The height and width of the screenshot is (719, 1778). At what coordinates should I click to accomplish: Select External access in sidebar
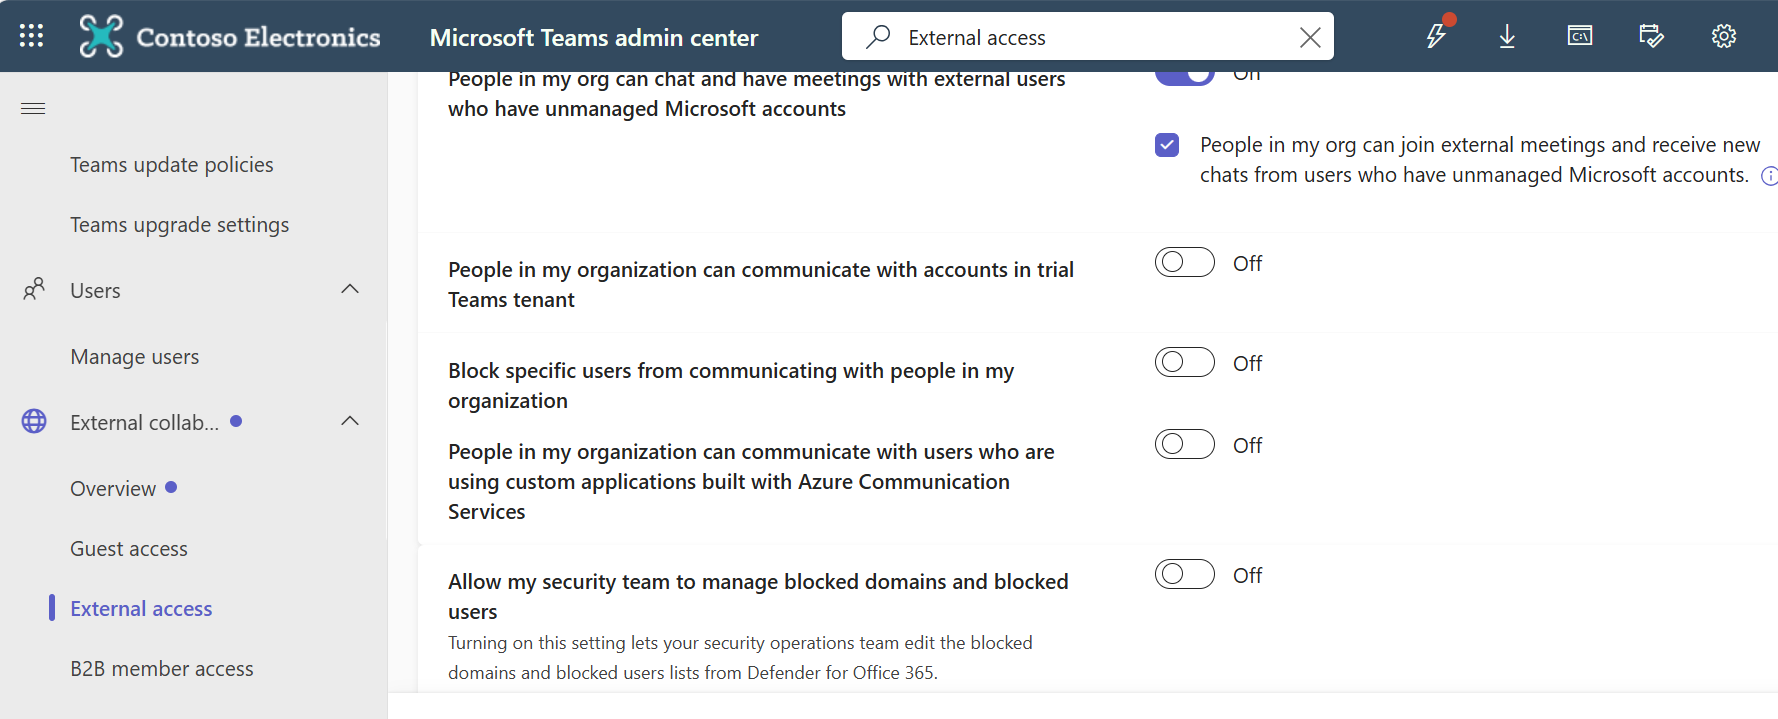click(141, 609)
